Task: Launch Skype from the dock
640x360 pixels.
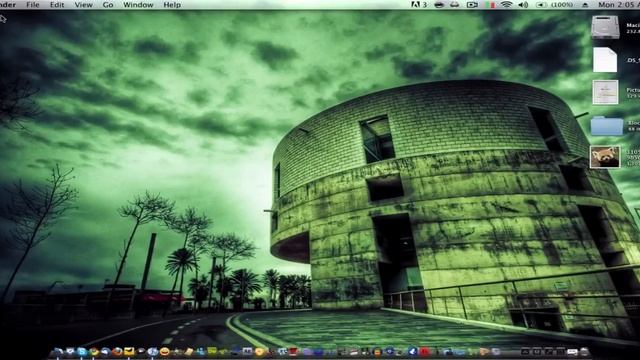Action: click(82, 351)
